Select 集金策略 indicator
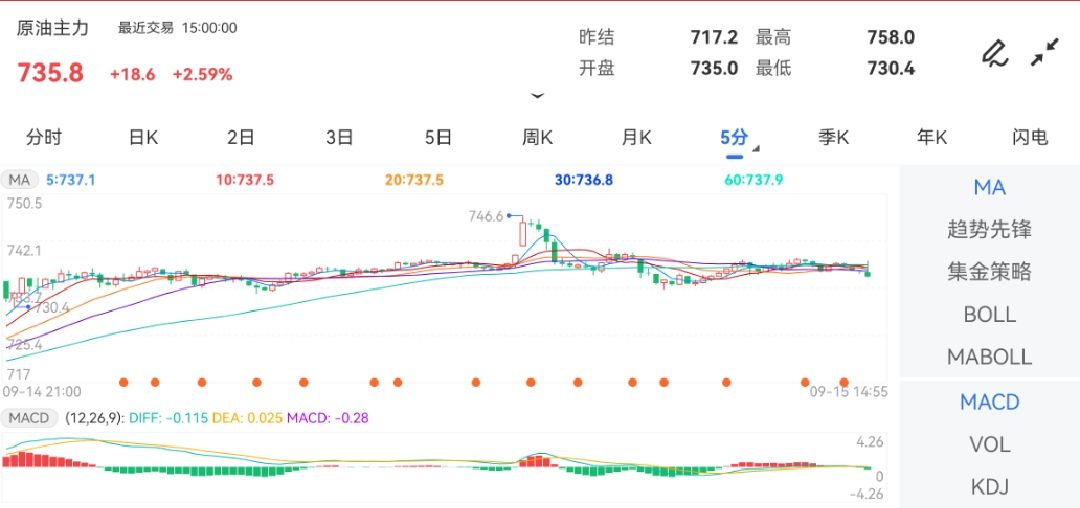The image size is (1080, 508). pos(990,272)
